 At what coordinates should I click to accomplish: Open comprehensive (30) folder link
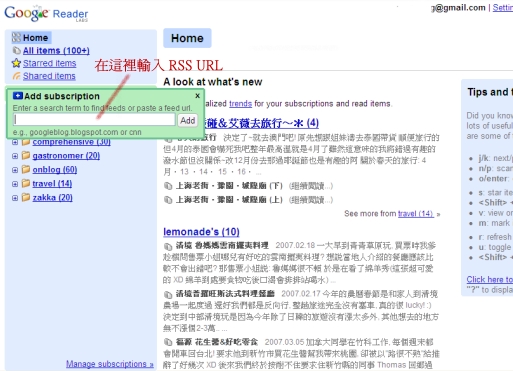pos(71,142)
